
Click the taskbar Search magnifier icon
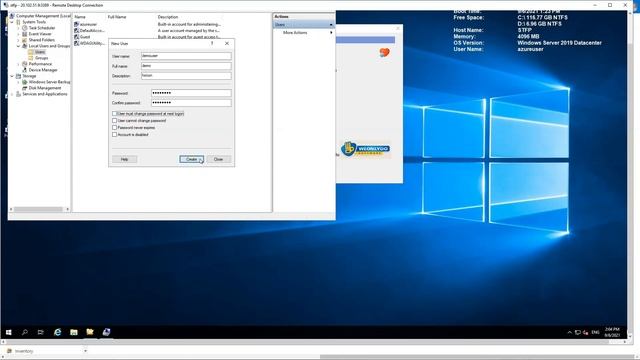coord(24,332)
